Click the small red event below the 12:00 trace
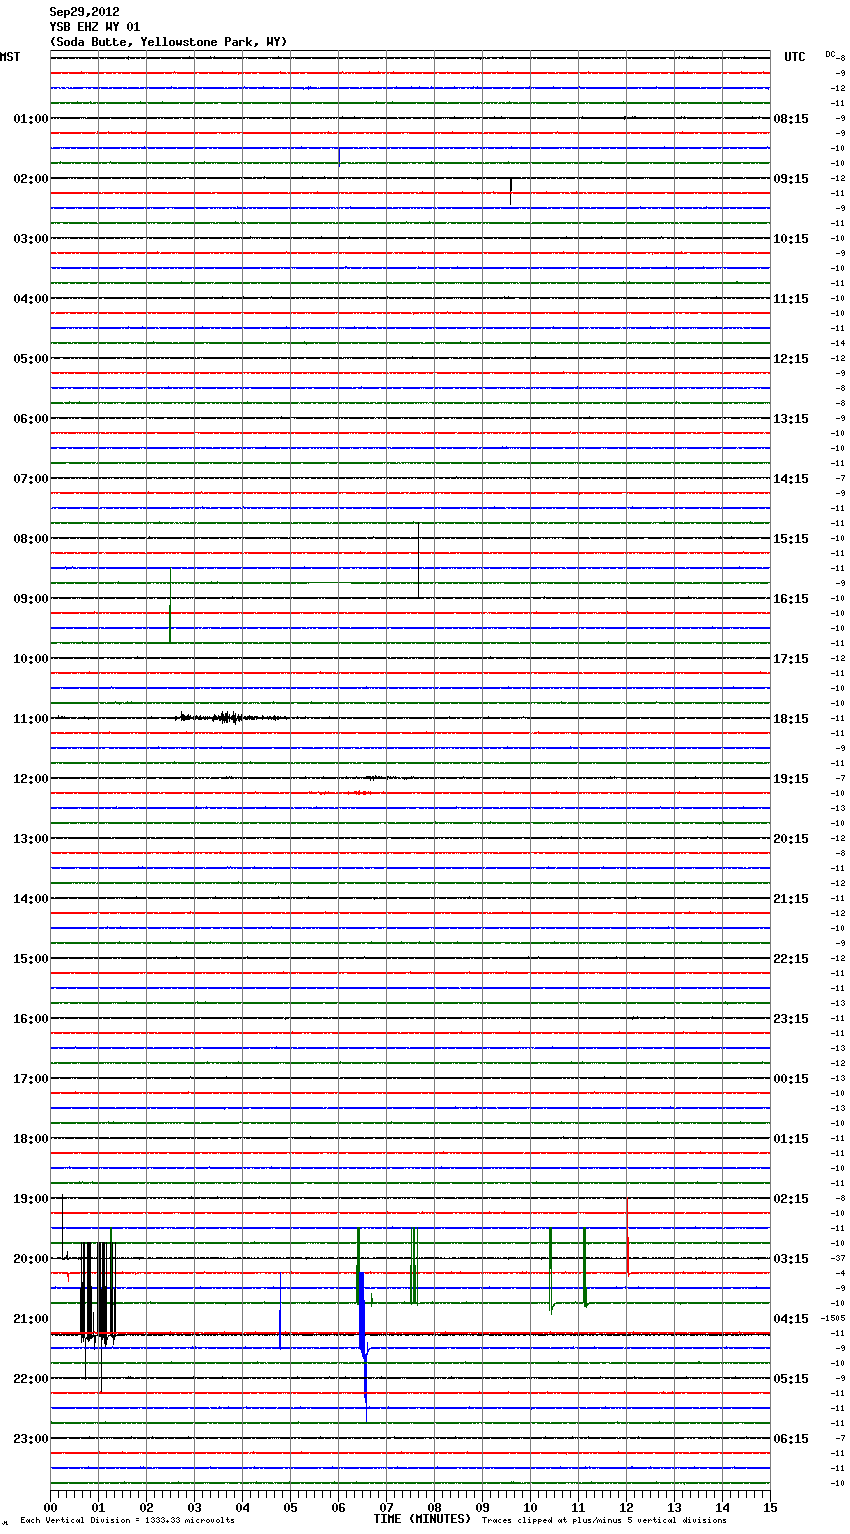Image resolution: width=850 pixels, height=1534 pixels. point(345,792)
